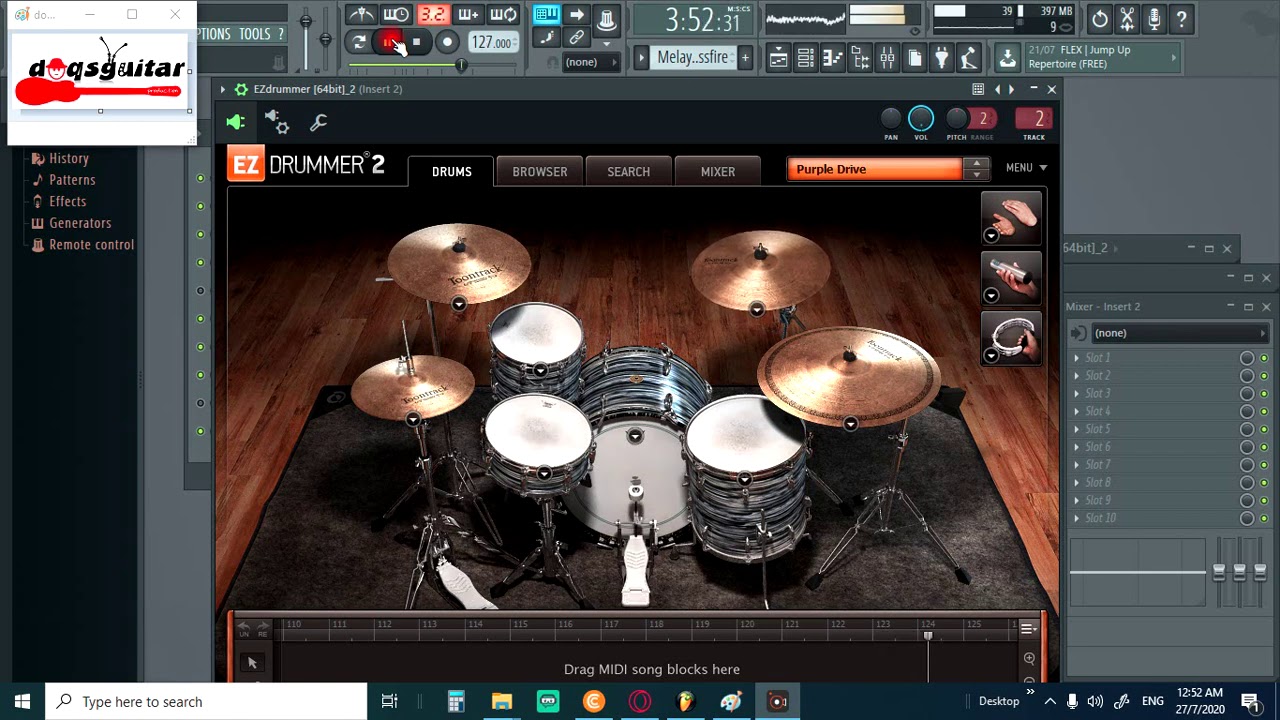Select Slot 3 in Mixer Insert 2
This screenshot has width=1280, height=720.
coord(1154,394)
